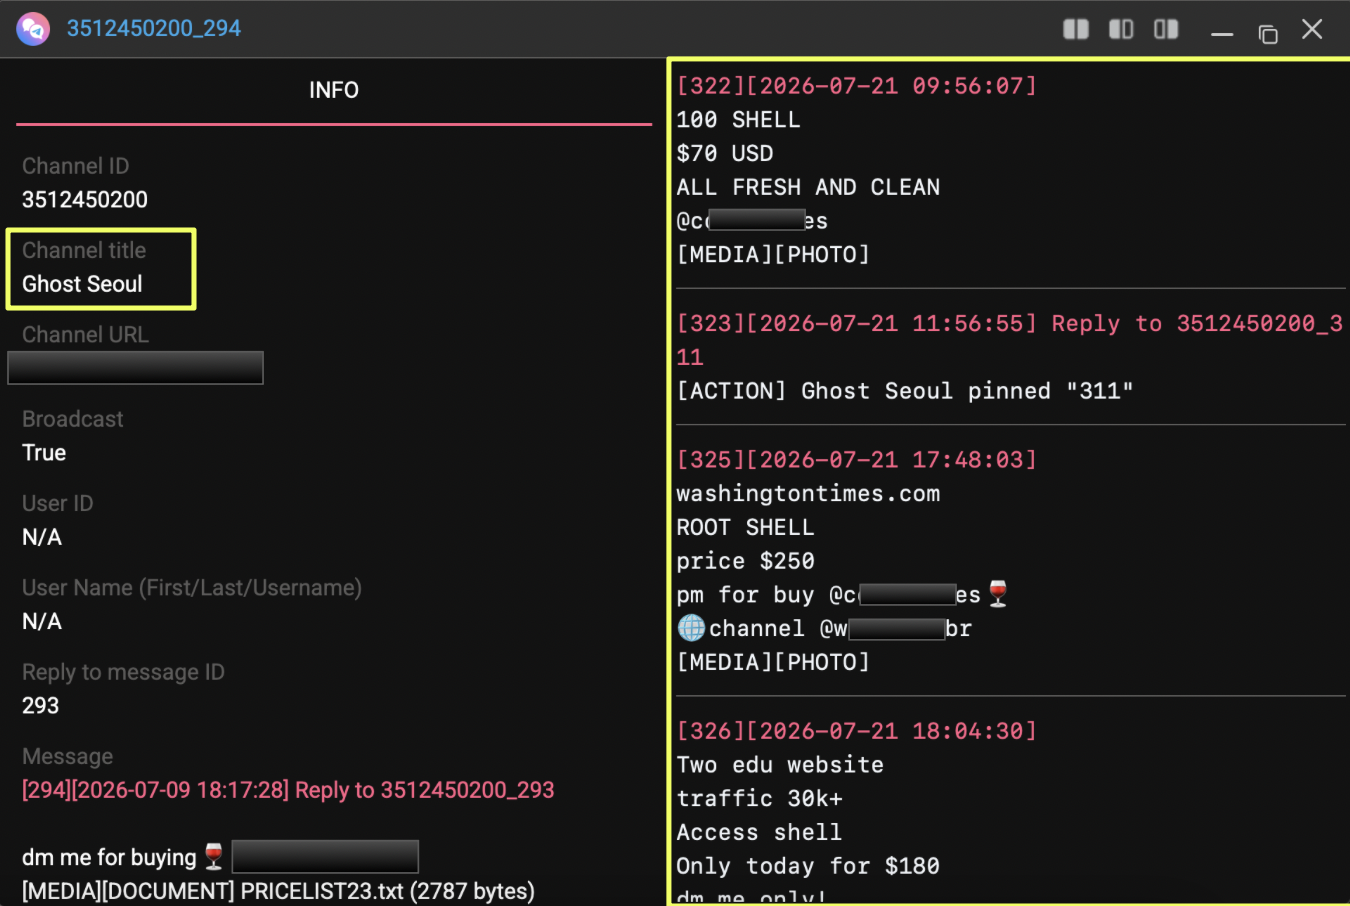Click the redacted Channel URL field

tap(135, 368)
